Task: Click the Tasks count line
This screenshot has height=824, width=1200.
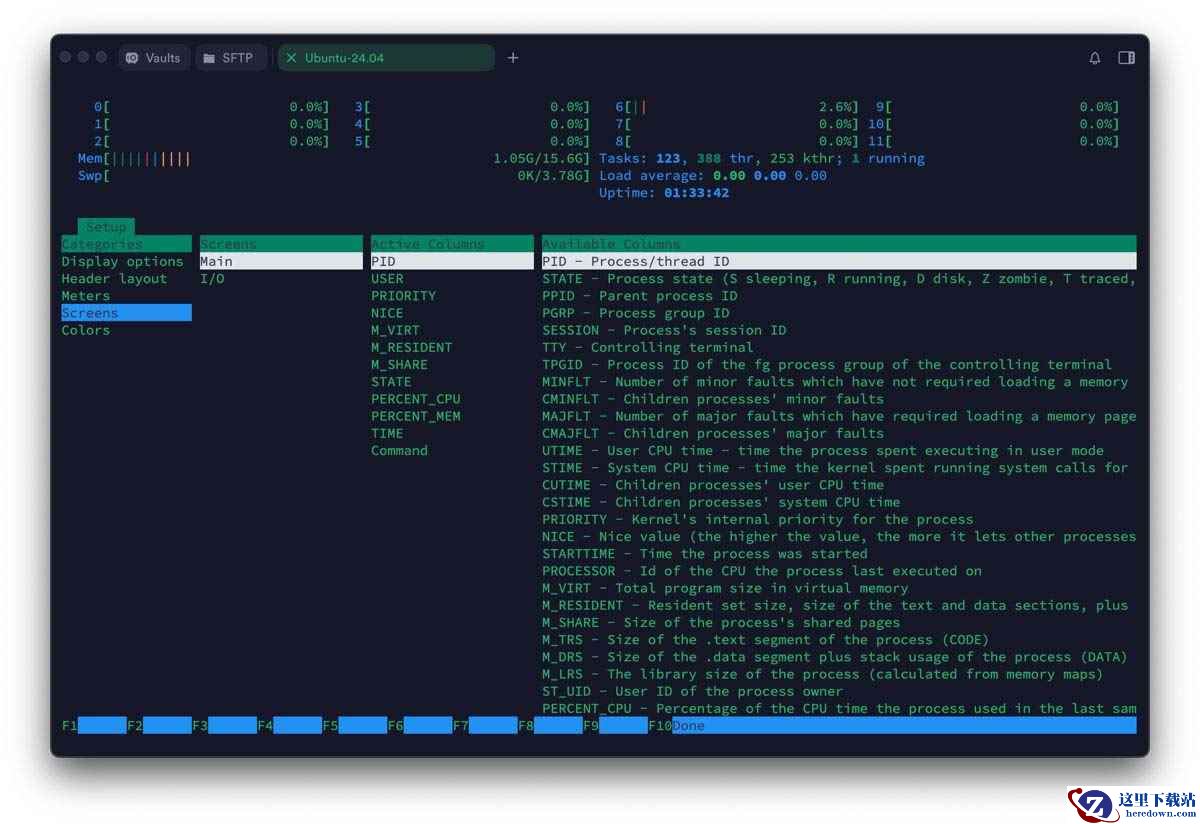Action: (762, 158)
